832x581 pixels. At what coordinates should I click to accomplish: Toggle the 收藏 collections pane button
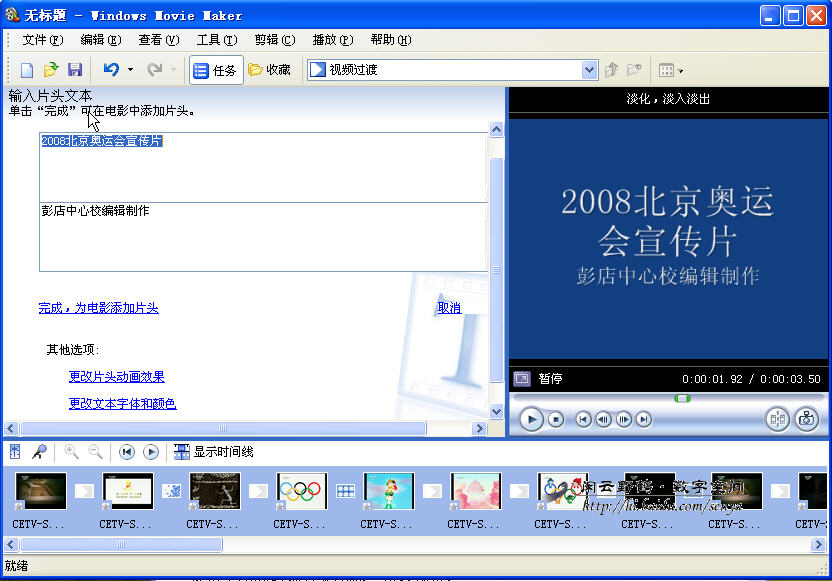(270, 70)
